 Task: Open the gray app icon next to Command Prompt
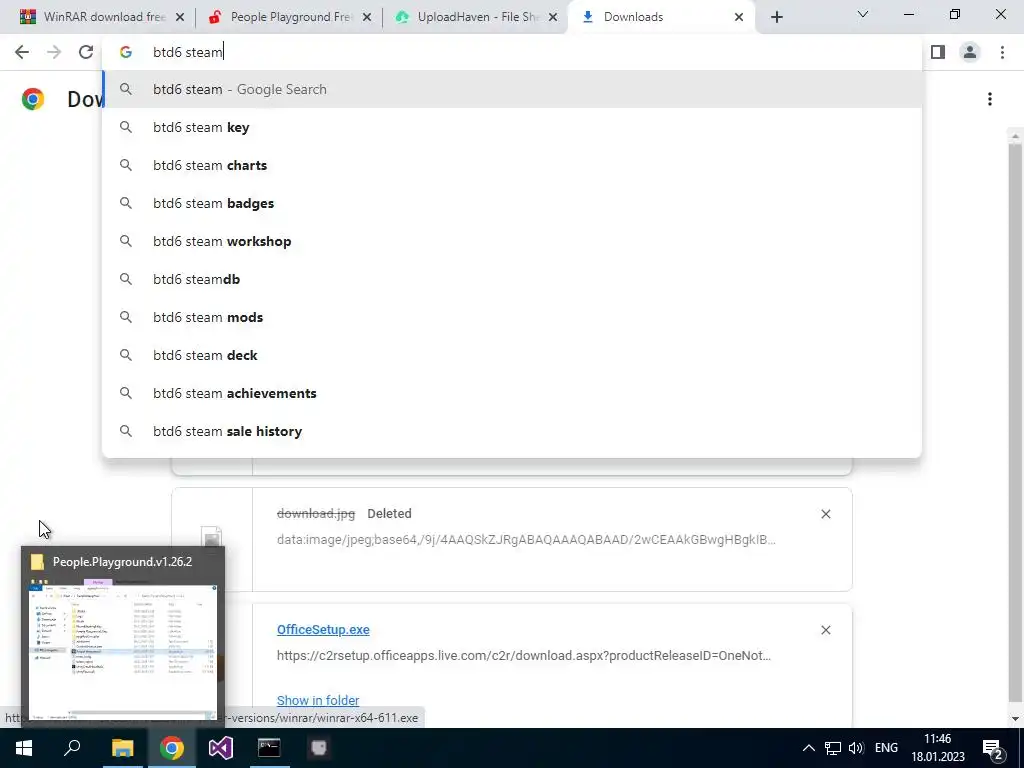point(319,748)
